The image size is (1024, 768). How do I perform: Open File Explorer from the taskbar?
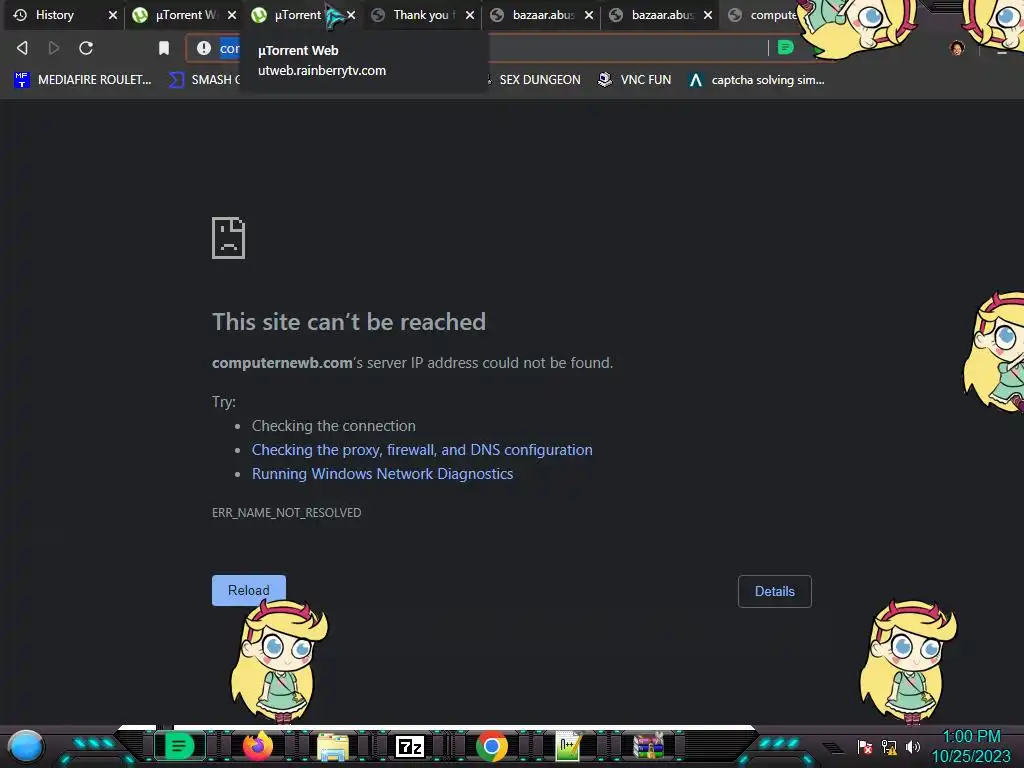point(333,746)
